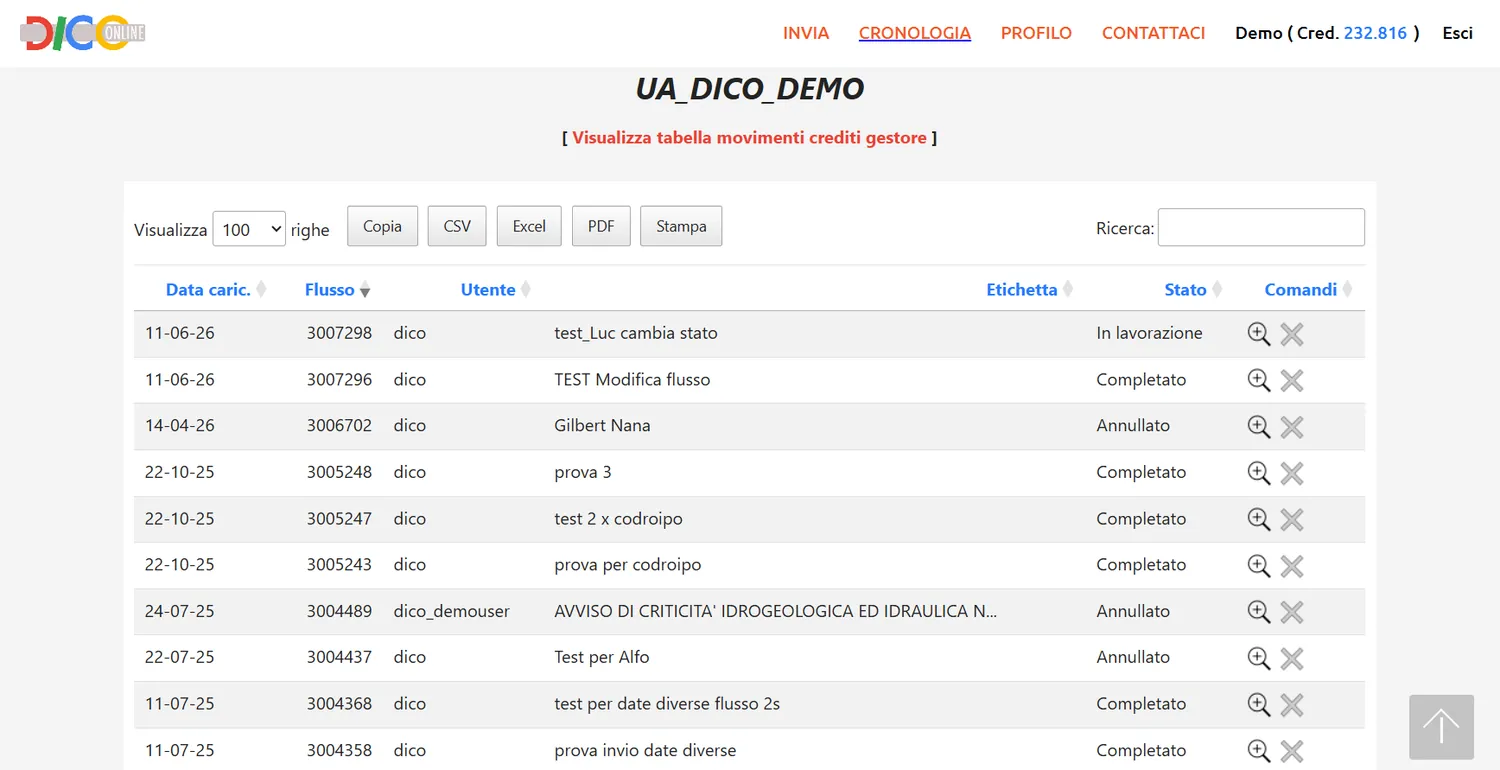
Task: Delete flow 3004489
Action: 1292,612
